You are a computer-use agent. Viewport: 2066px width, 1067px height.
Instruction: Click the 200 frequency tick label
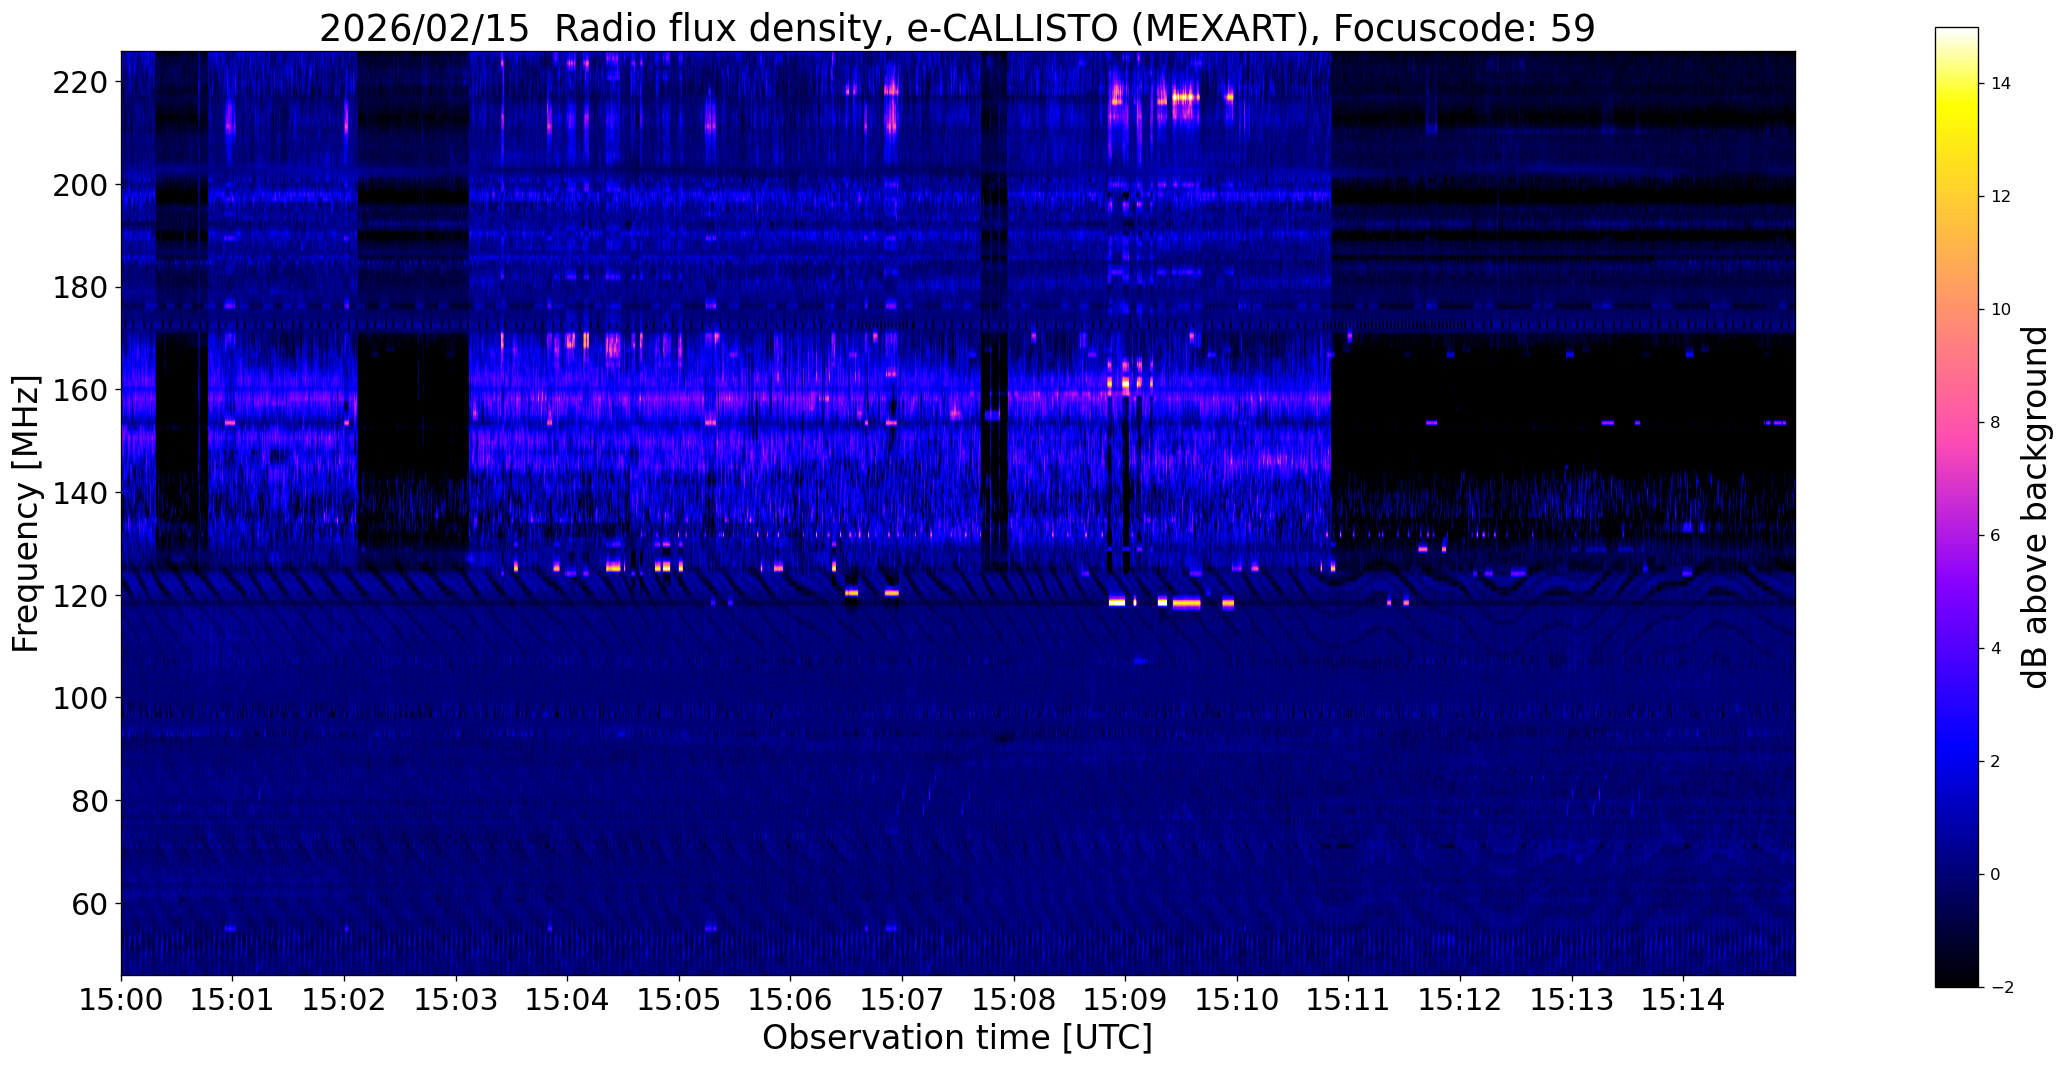point(79,185)
